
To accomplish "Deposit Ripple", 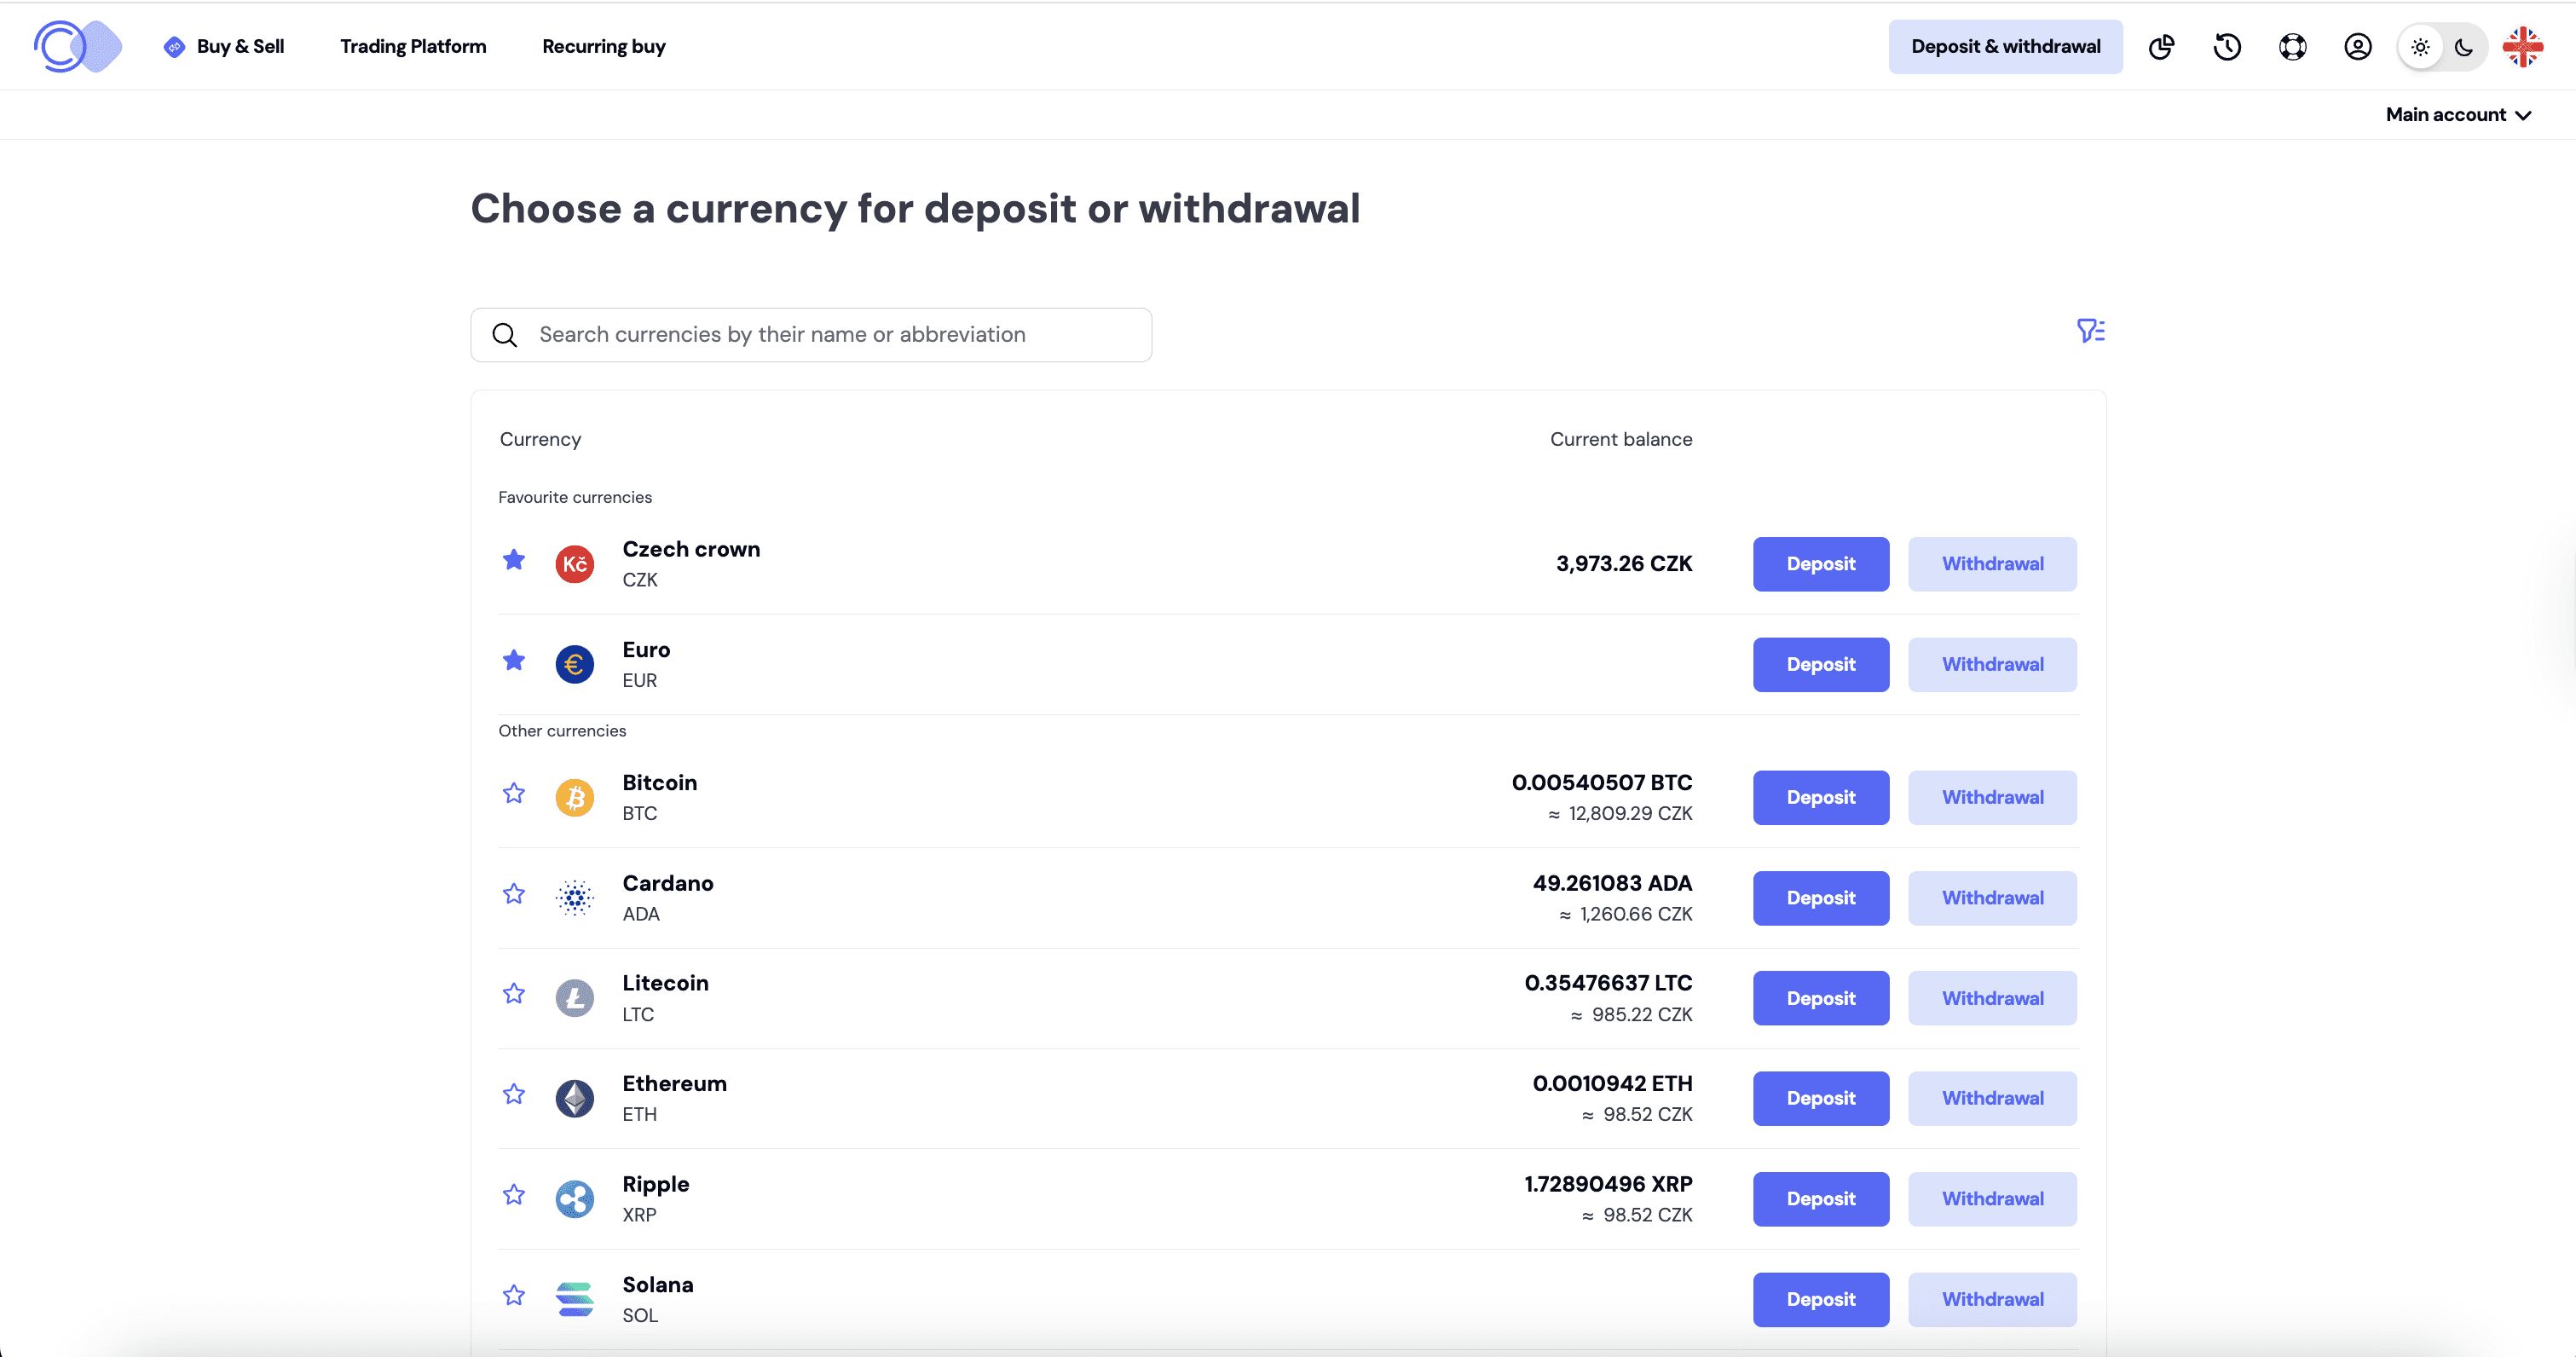I will 1821,1199.
